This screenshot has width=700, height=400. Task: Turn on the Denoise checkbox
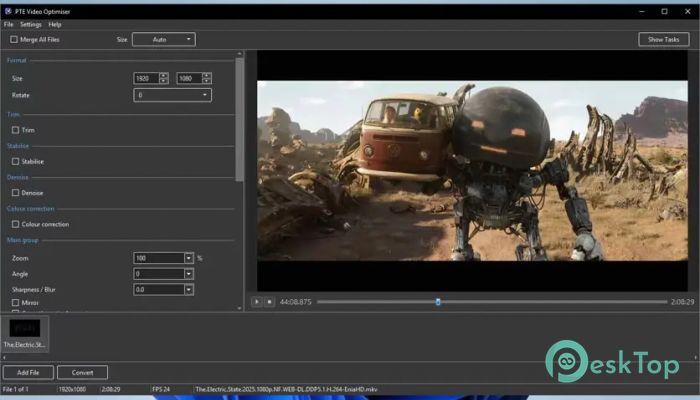pyautogui.click(x=16, y=193)
